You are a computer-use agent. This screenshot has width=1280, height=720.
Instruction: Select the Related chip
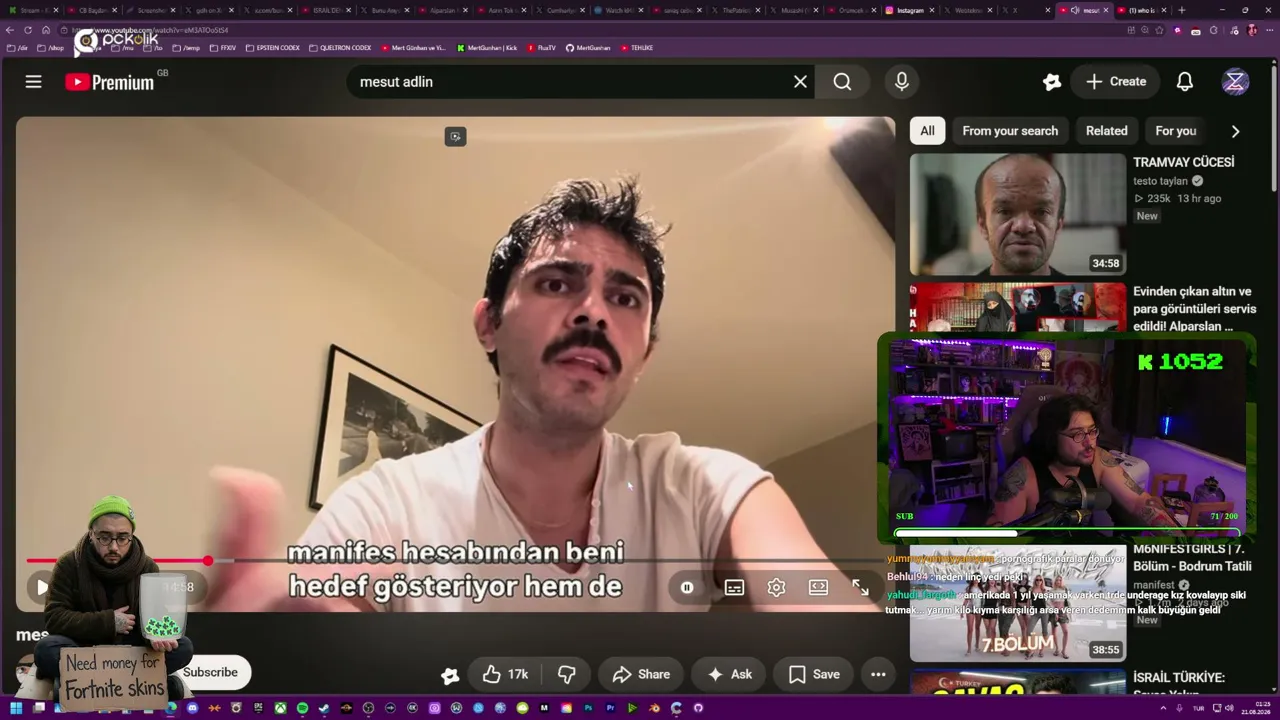click(x=1107, y=131)
